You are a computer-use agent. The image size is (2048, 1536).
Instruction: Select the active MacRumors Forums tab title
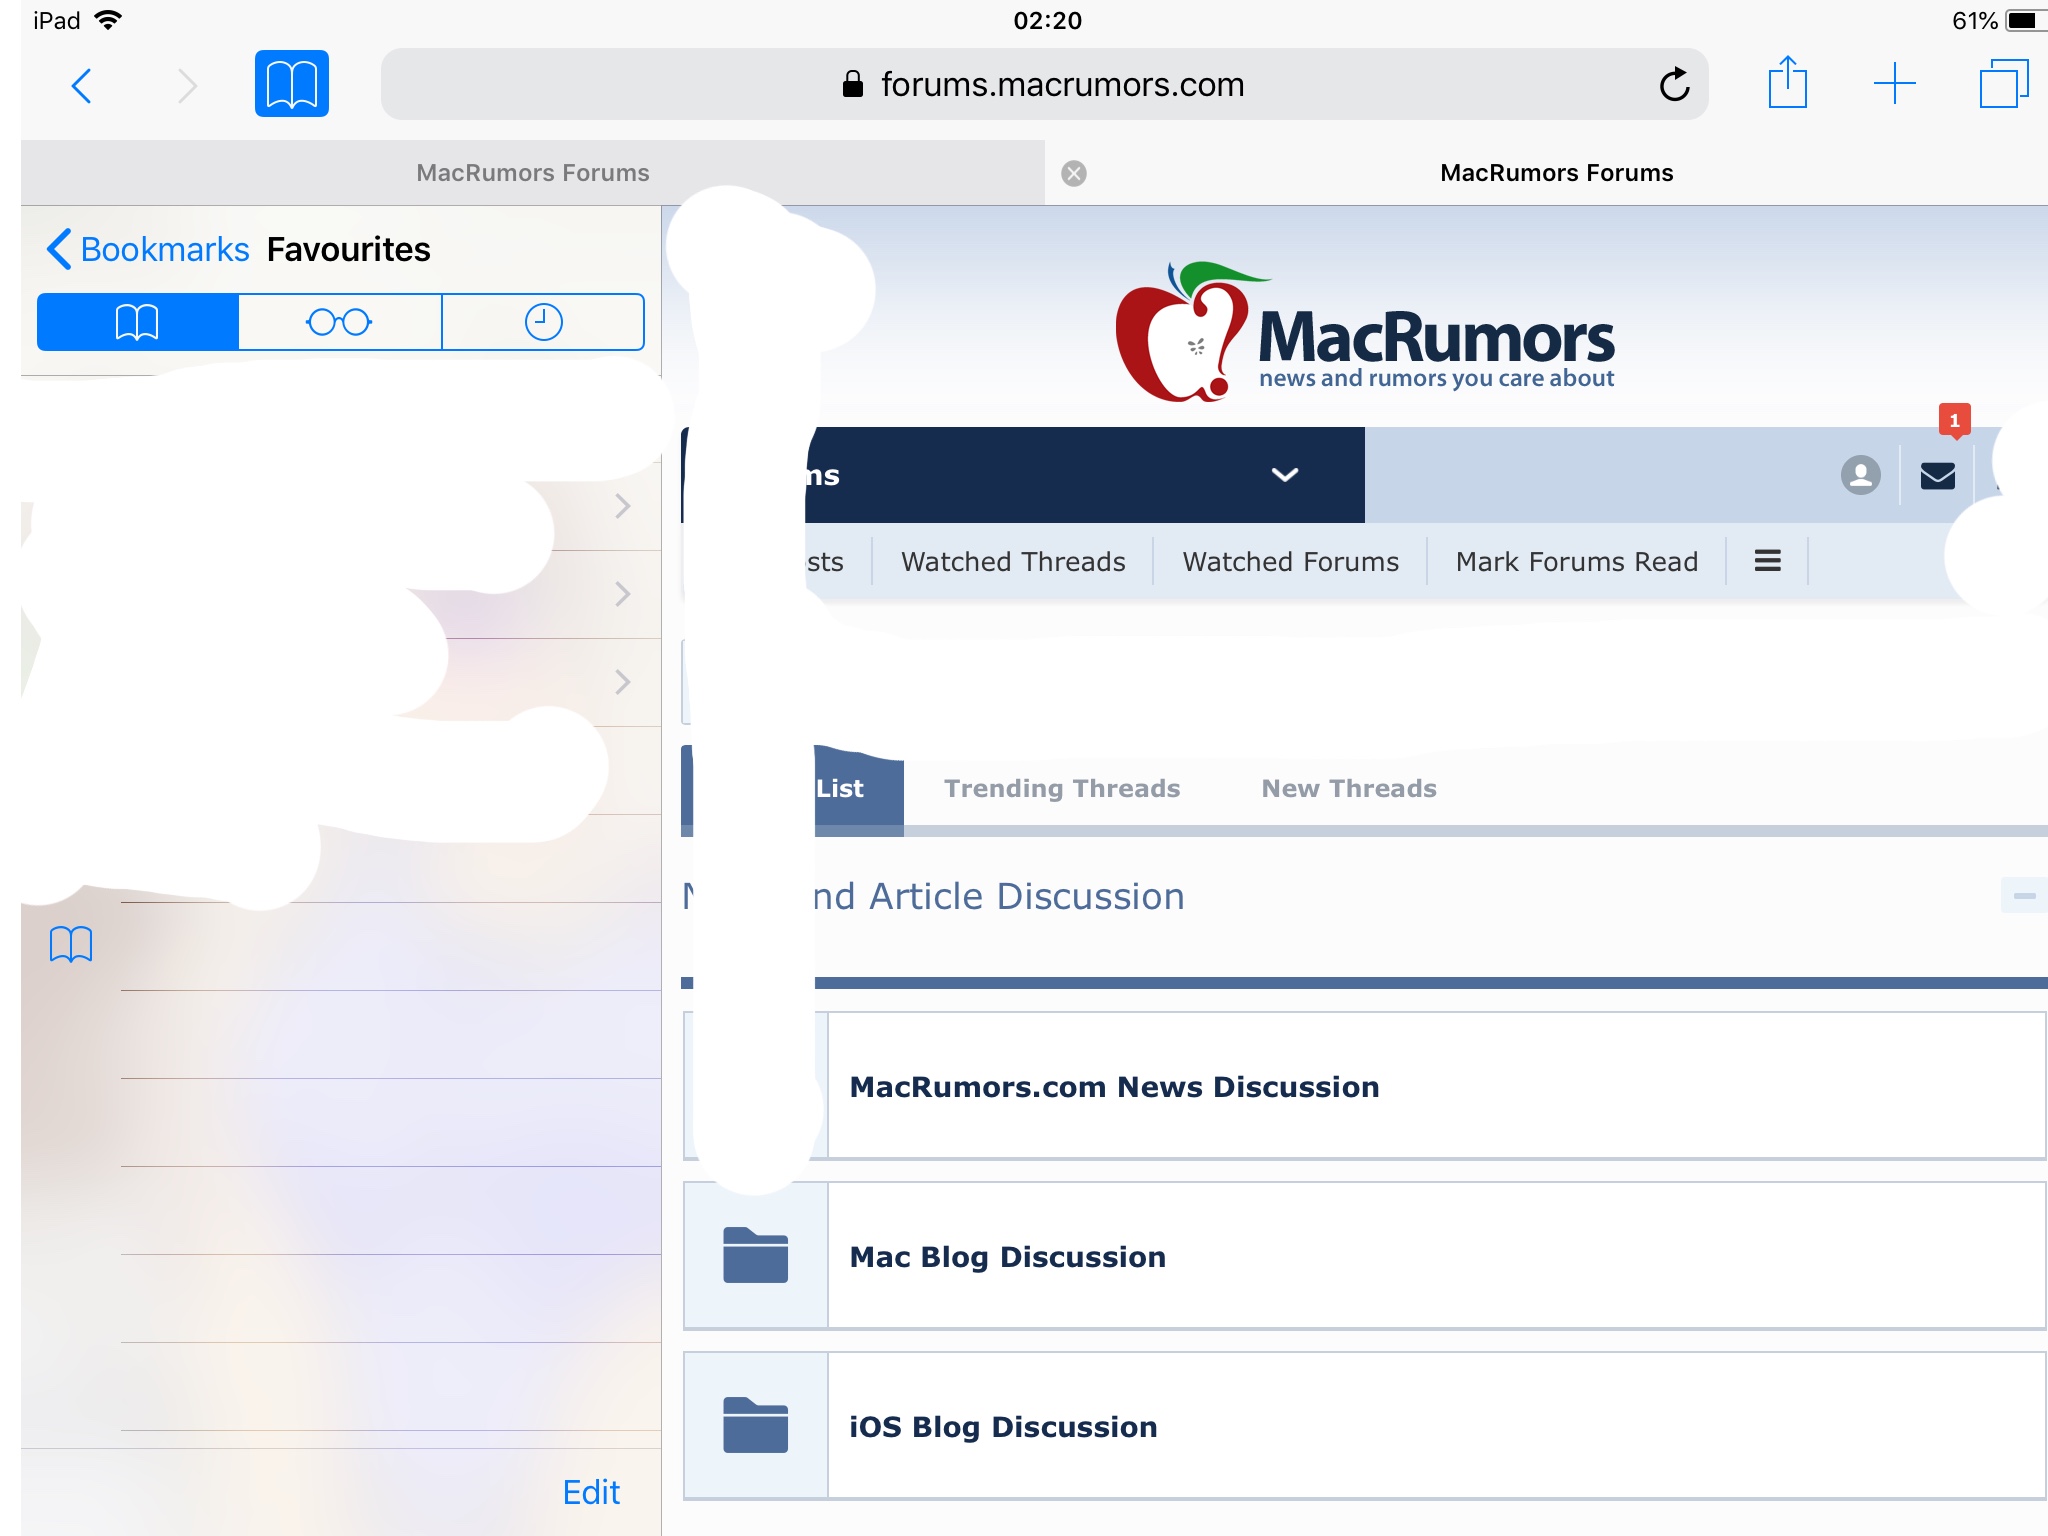click(1556, 173)
